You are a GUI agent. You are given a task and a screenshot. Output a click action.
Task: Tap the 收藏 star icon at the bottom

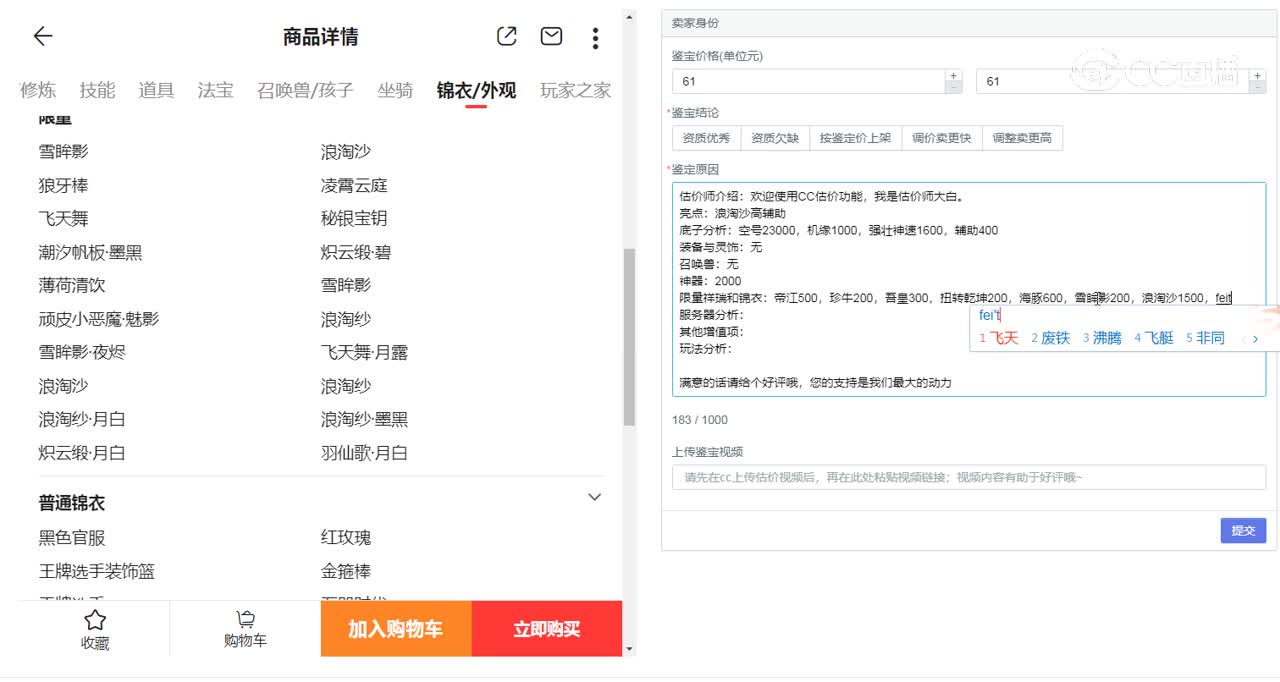point(95,620)
